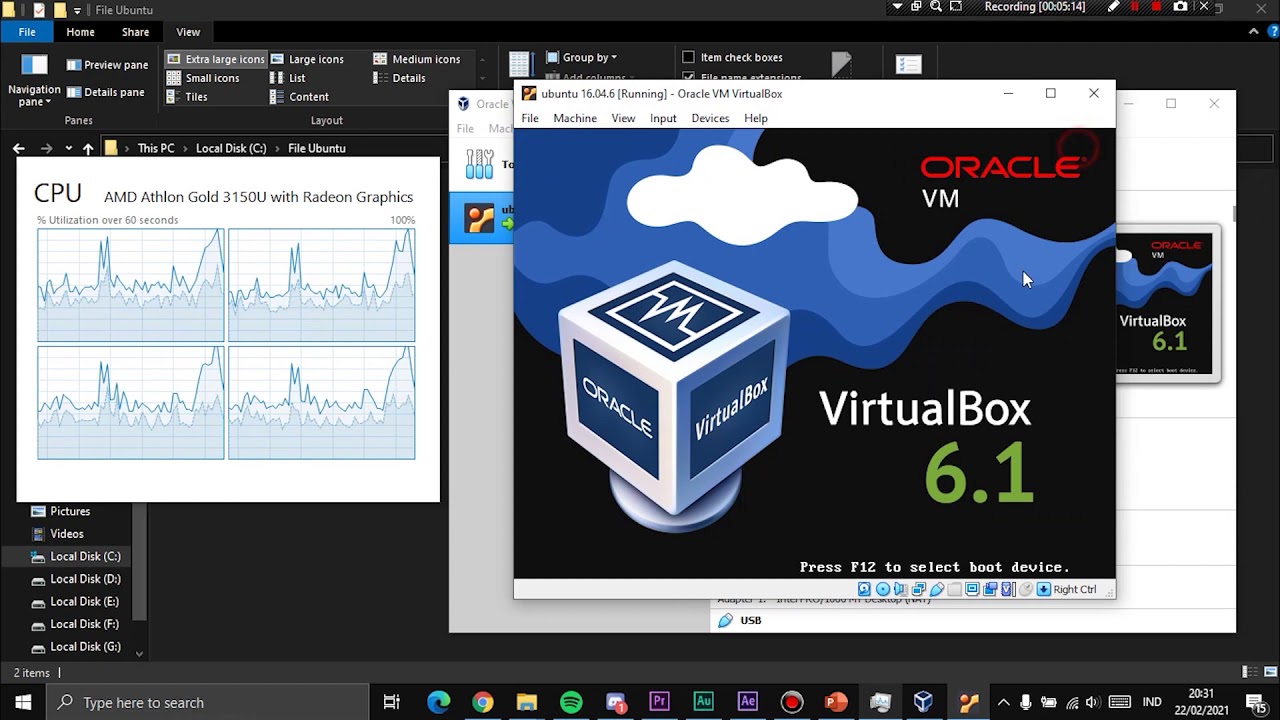Screen dimensions: 1280x720
Task: Switch to the Home ribbon tab
Action: click(80, 32)
